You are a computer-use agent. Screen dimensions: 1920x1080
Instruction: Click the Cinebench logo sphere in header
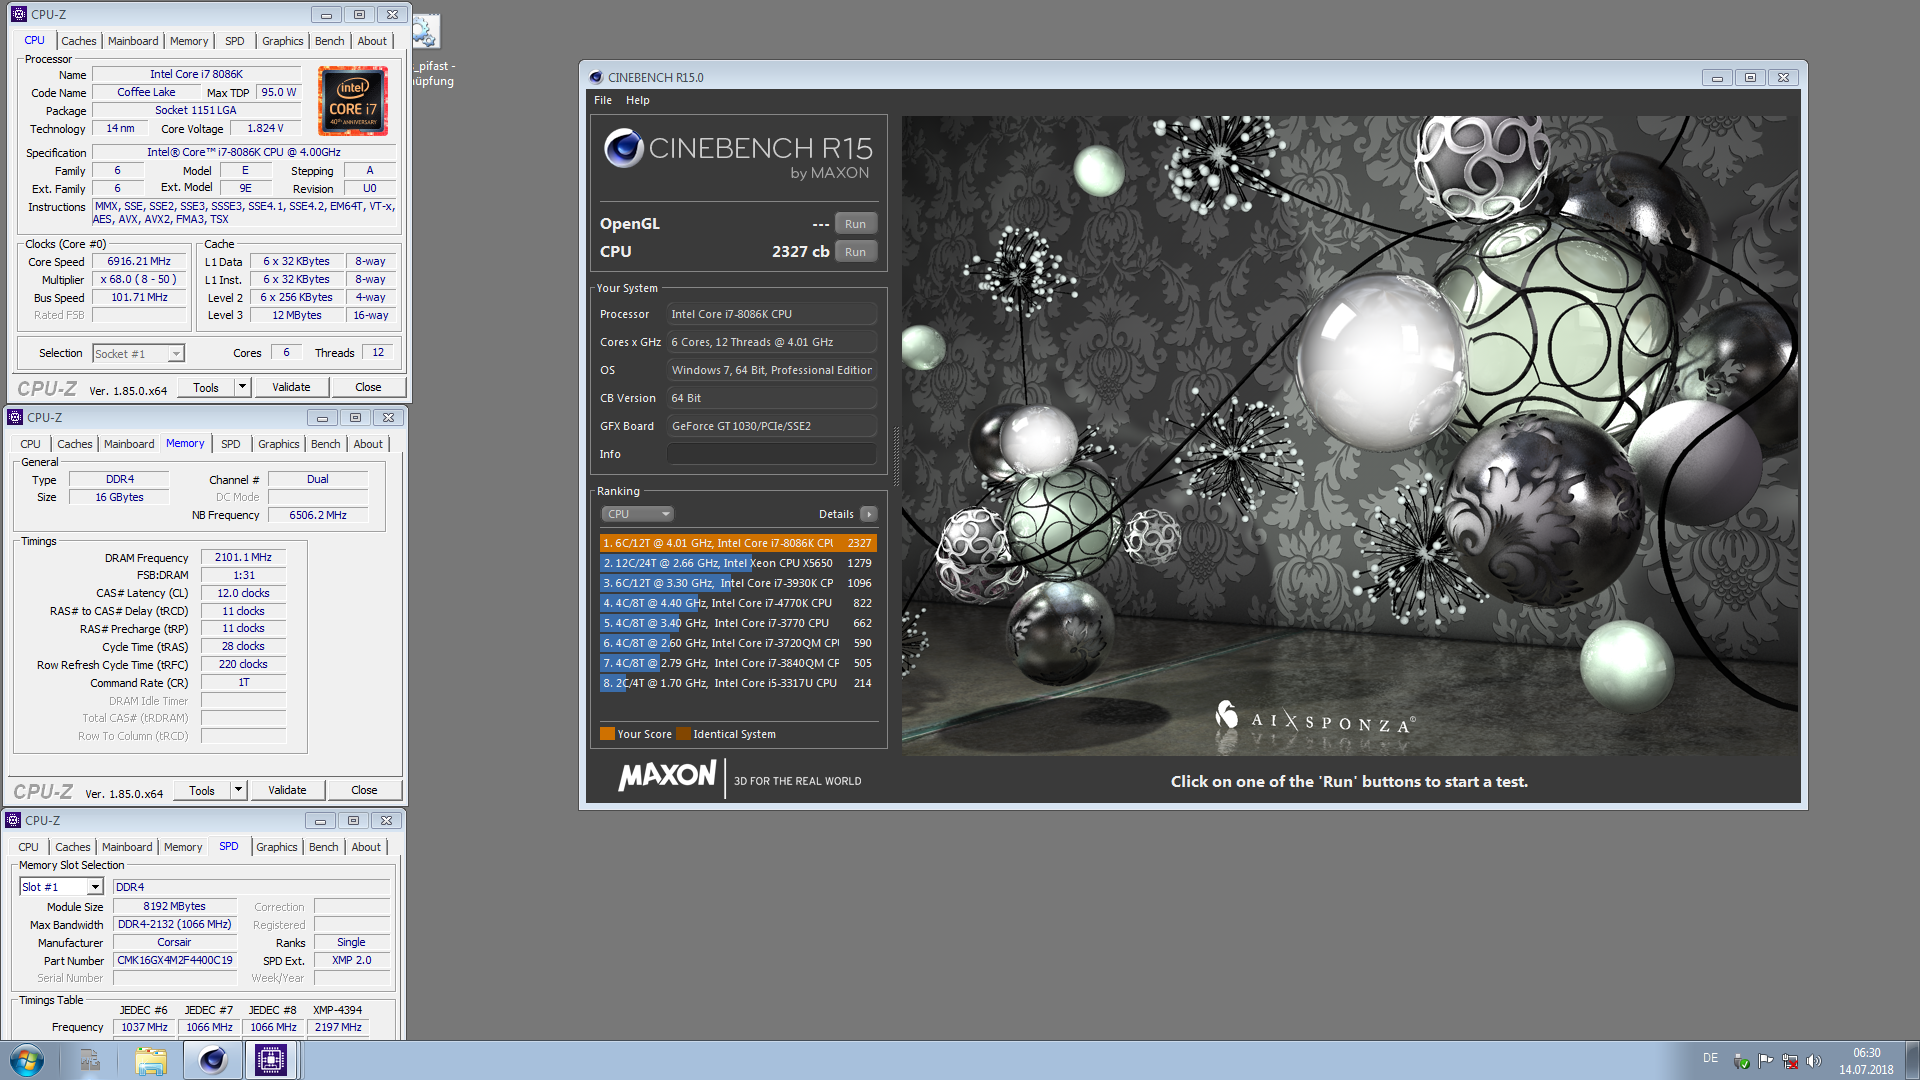(x=623, y=148)
